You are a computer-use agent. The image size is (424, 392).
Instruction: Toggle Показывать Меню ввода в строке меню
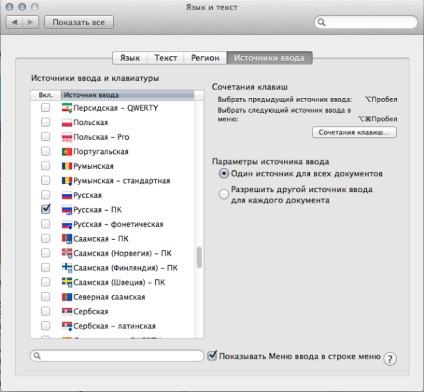(x=212, y=355)
